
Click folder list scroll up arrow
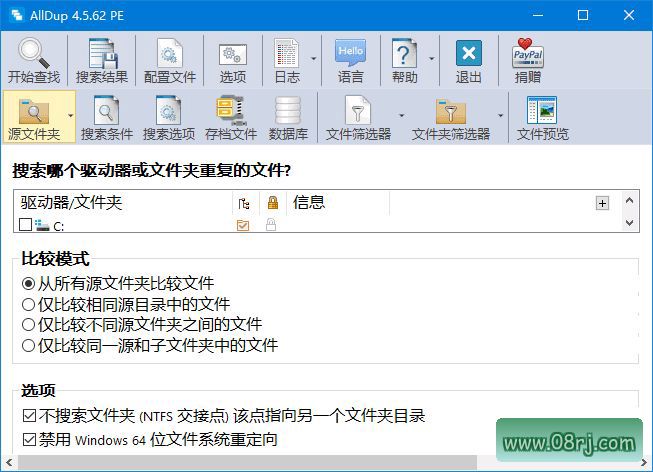630,201
